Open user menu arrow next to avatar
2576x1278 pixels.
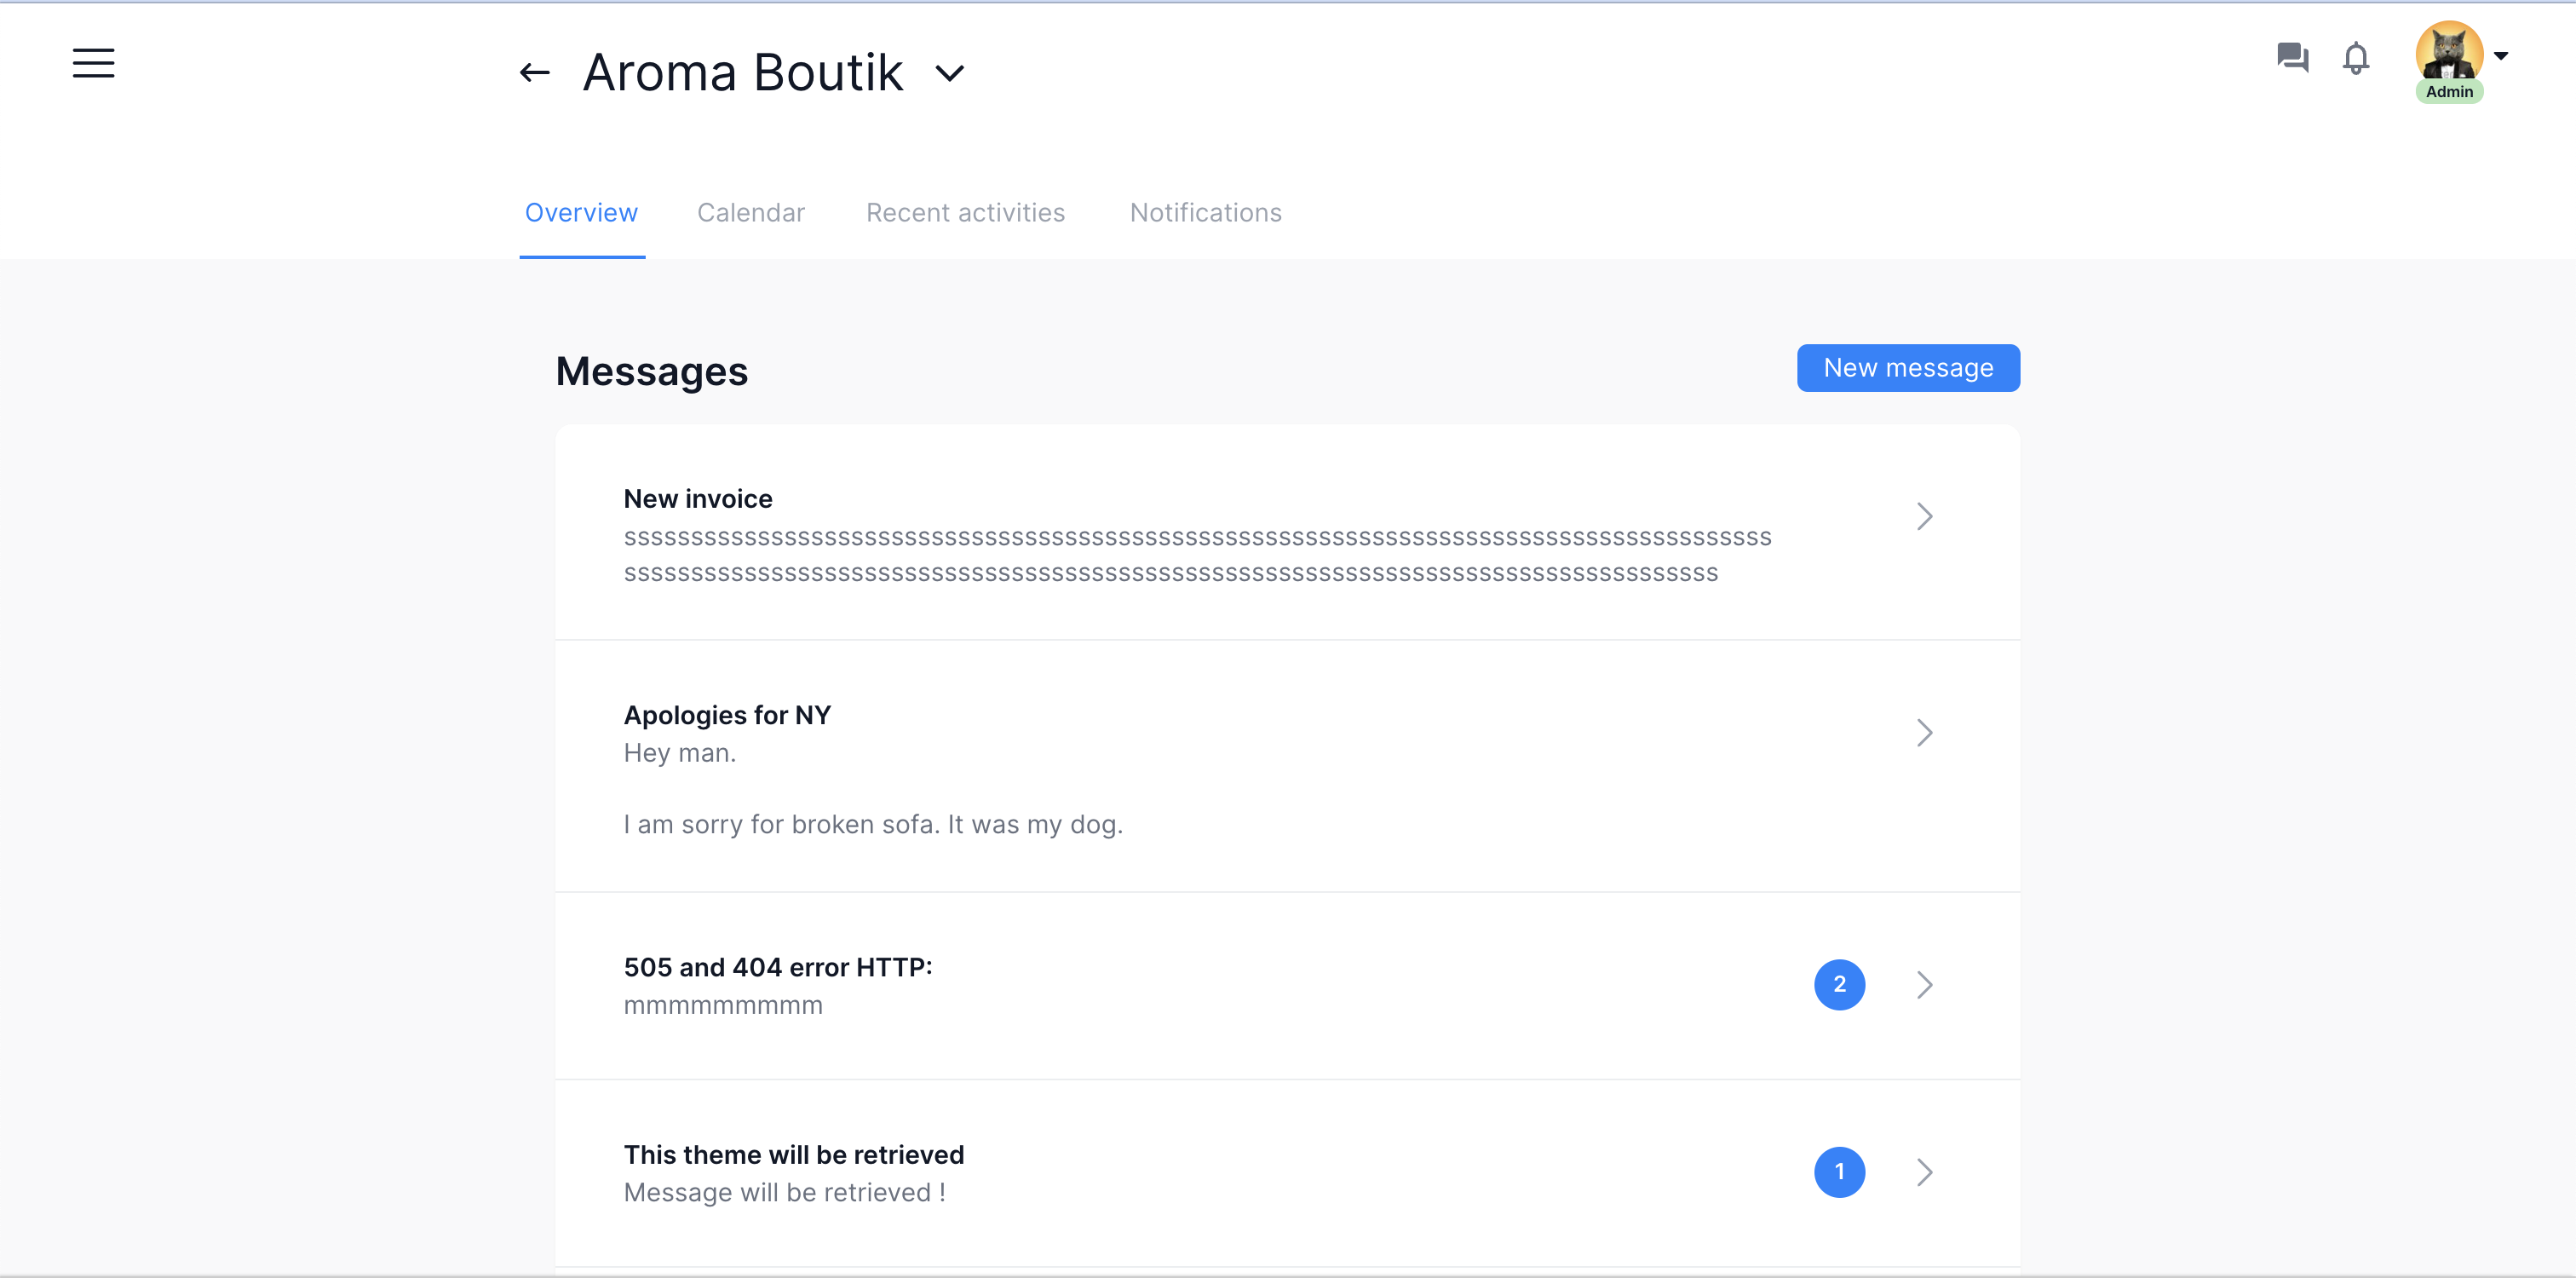pyautogui.click(x=2501, y=56)
